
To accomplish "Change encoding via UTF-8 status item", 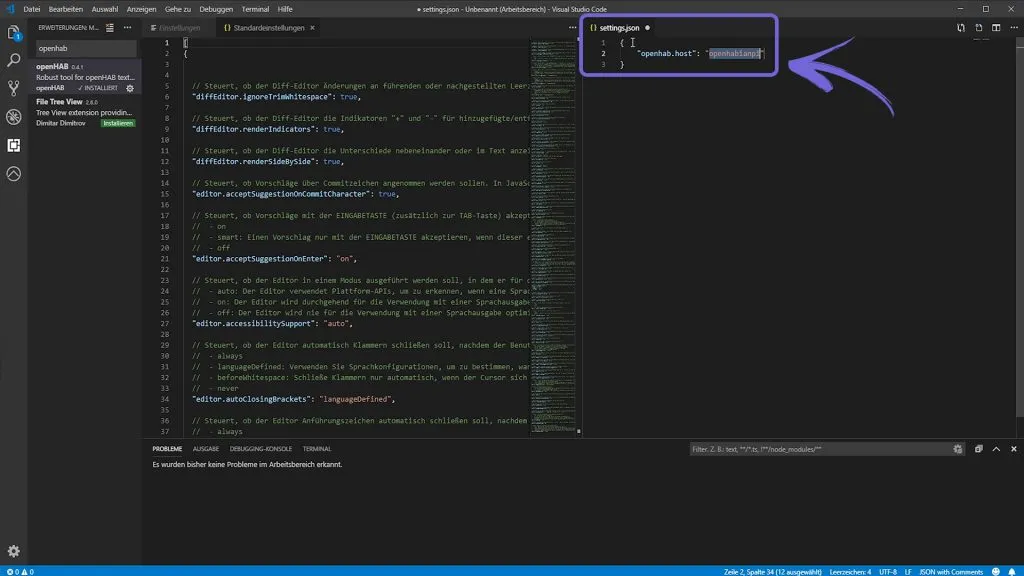I will tap(888, 571).
